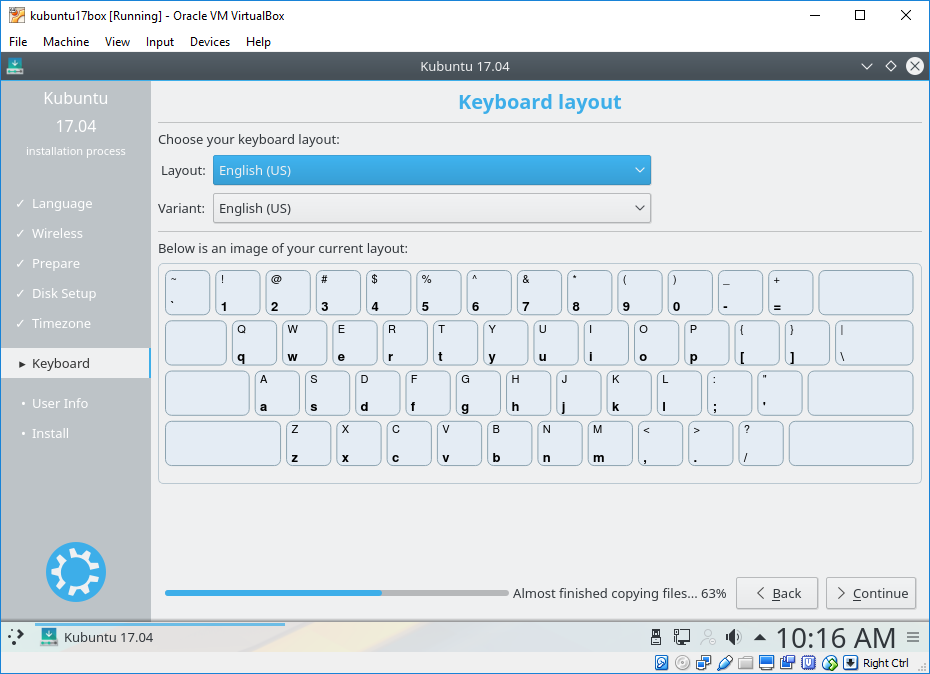Click the copying files progress bar

[x=336, y=593]
